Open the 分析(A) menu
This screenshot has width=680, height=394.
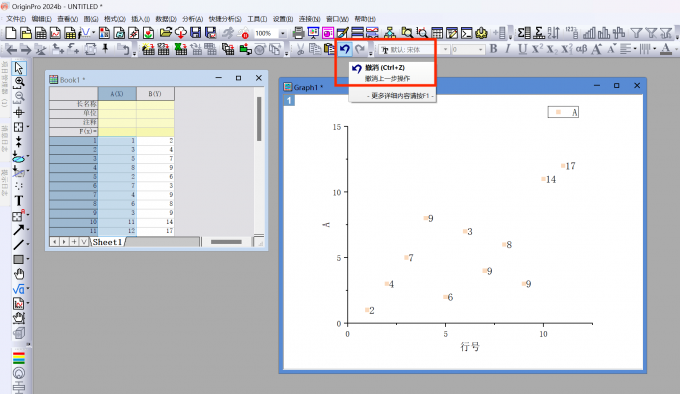[x=193, y=19]
